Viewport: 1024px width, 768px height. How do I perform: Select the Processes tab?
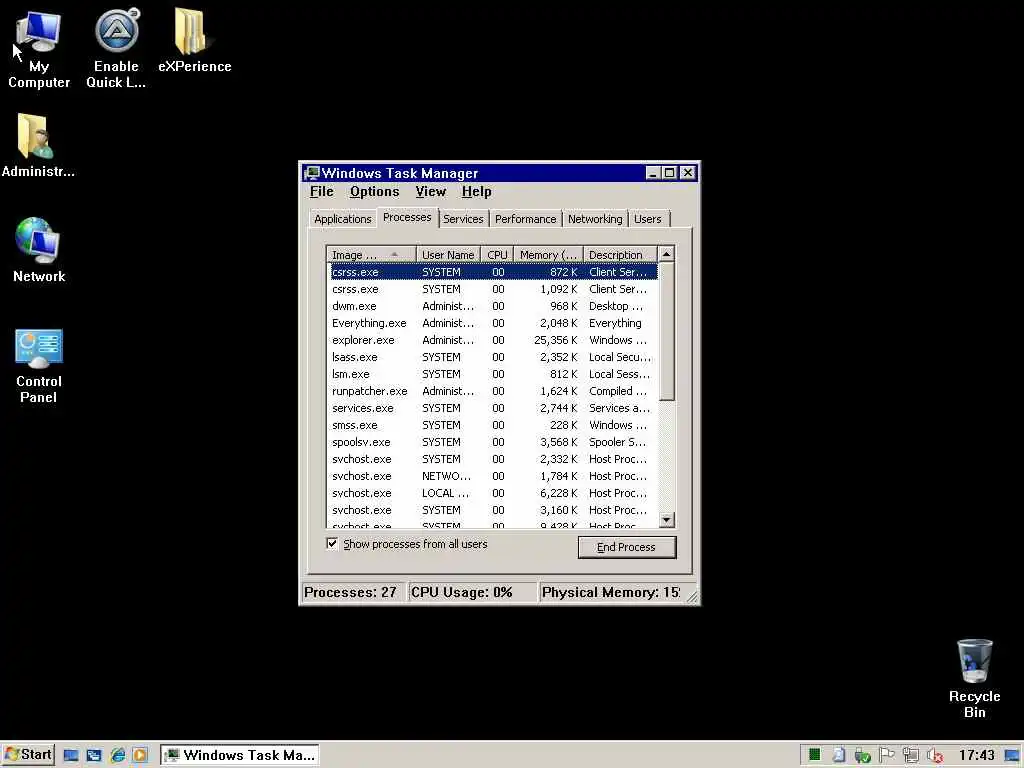407,217
